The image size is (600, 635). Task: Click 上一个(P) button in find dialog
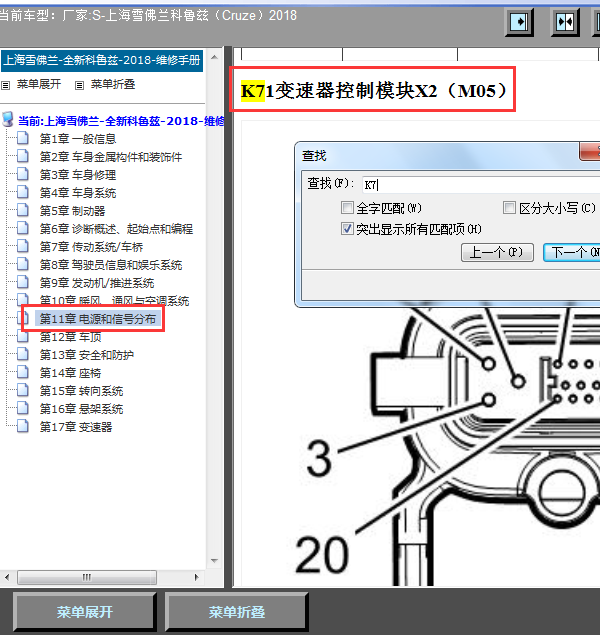pyautogui.click(x=497, y=252)
